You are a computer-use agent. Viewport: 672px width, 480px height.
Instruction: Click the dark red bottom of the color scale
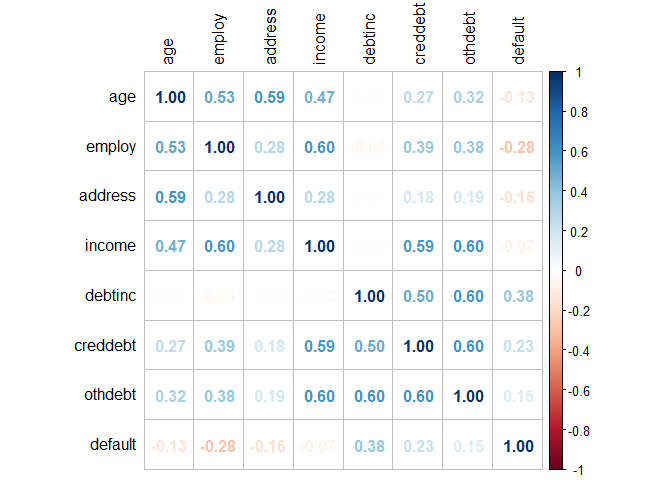point(558,463)
